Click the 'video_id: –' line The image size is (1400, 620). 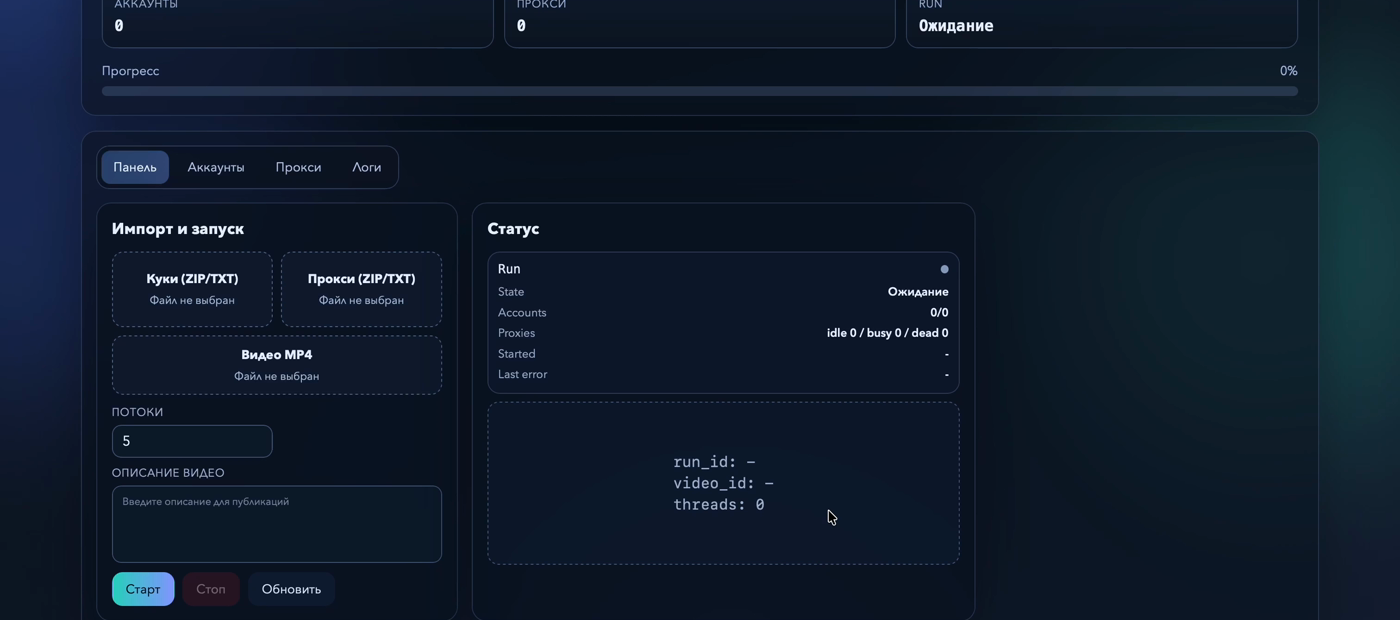723,483
